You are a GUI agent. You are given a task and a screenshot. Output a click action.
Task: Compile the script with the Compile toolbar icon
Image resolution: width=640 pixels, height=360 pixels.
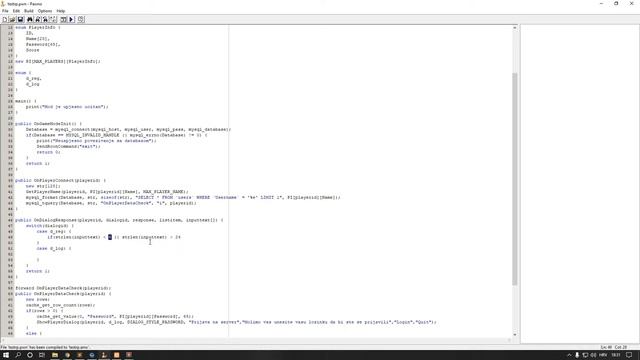click(x=64, y=19)
